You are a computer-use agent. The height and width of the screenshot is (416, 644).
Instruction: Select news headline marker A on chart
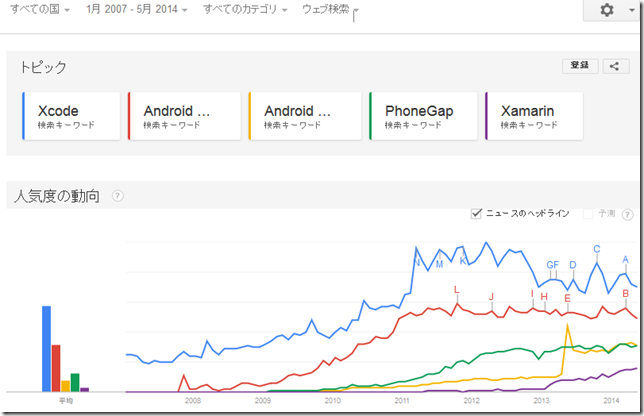coord(625,260)
